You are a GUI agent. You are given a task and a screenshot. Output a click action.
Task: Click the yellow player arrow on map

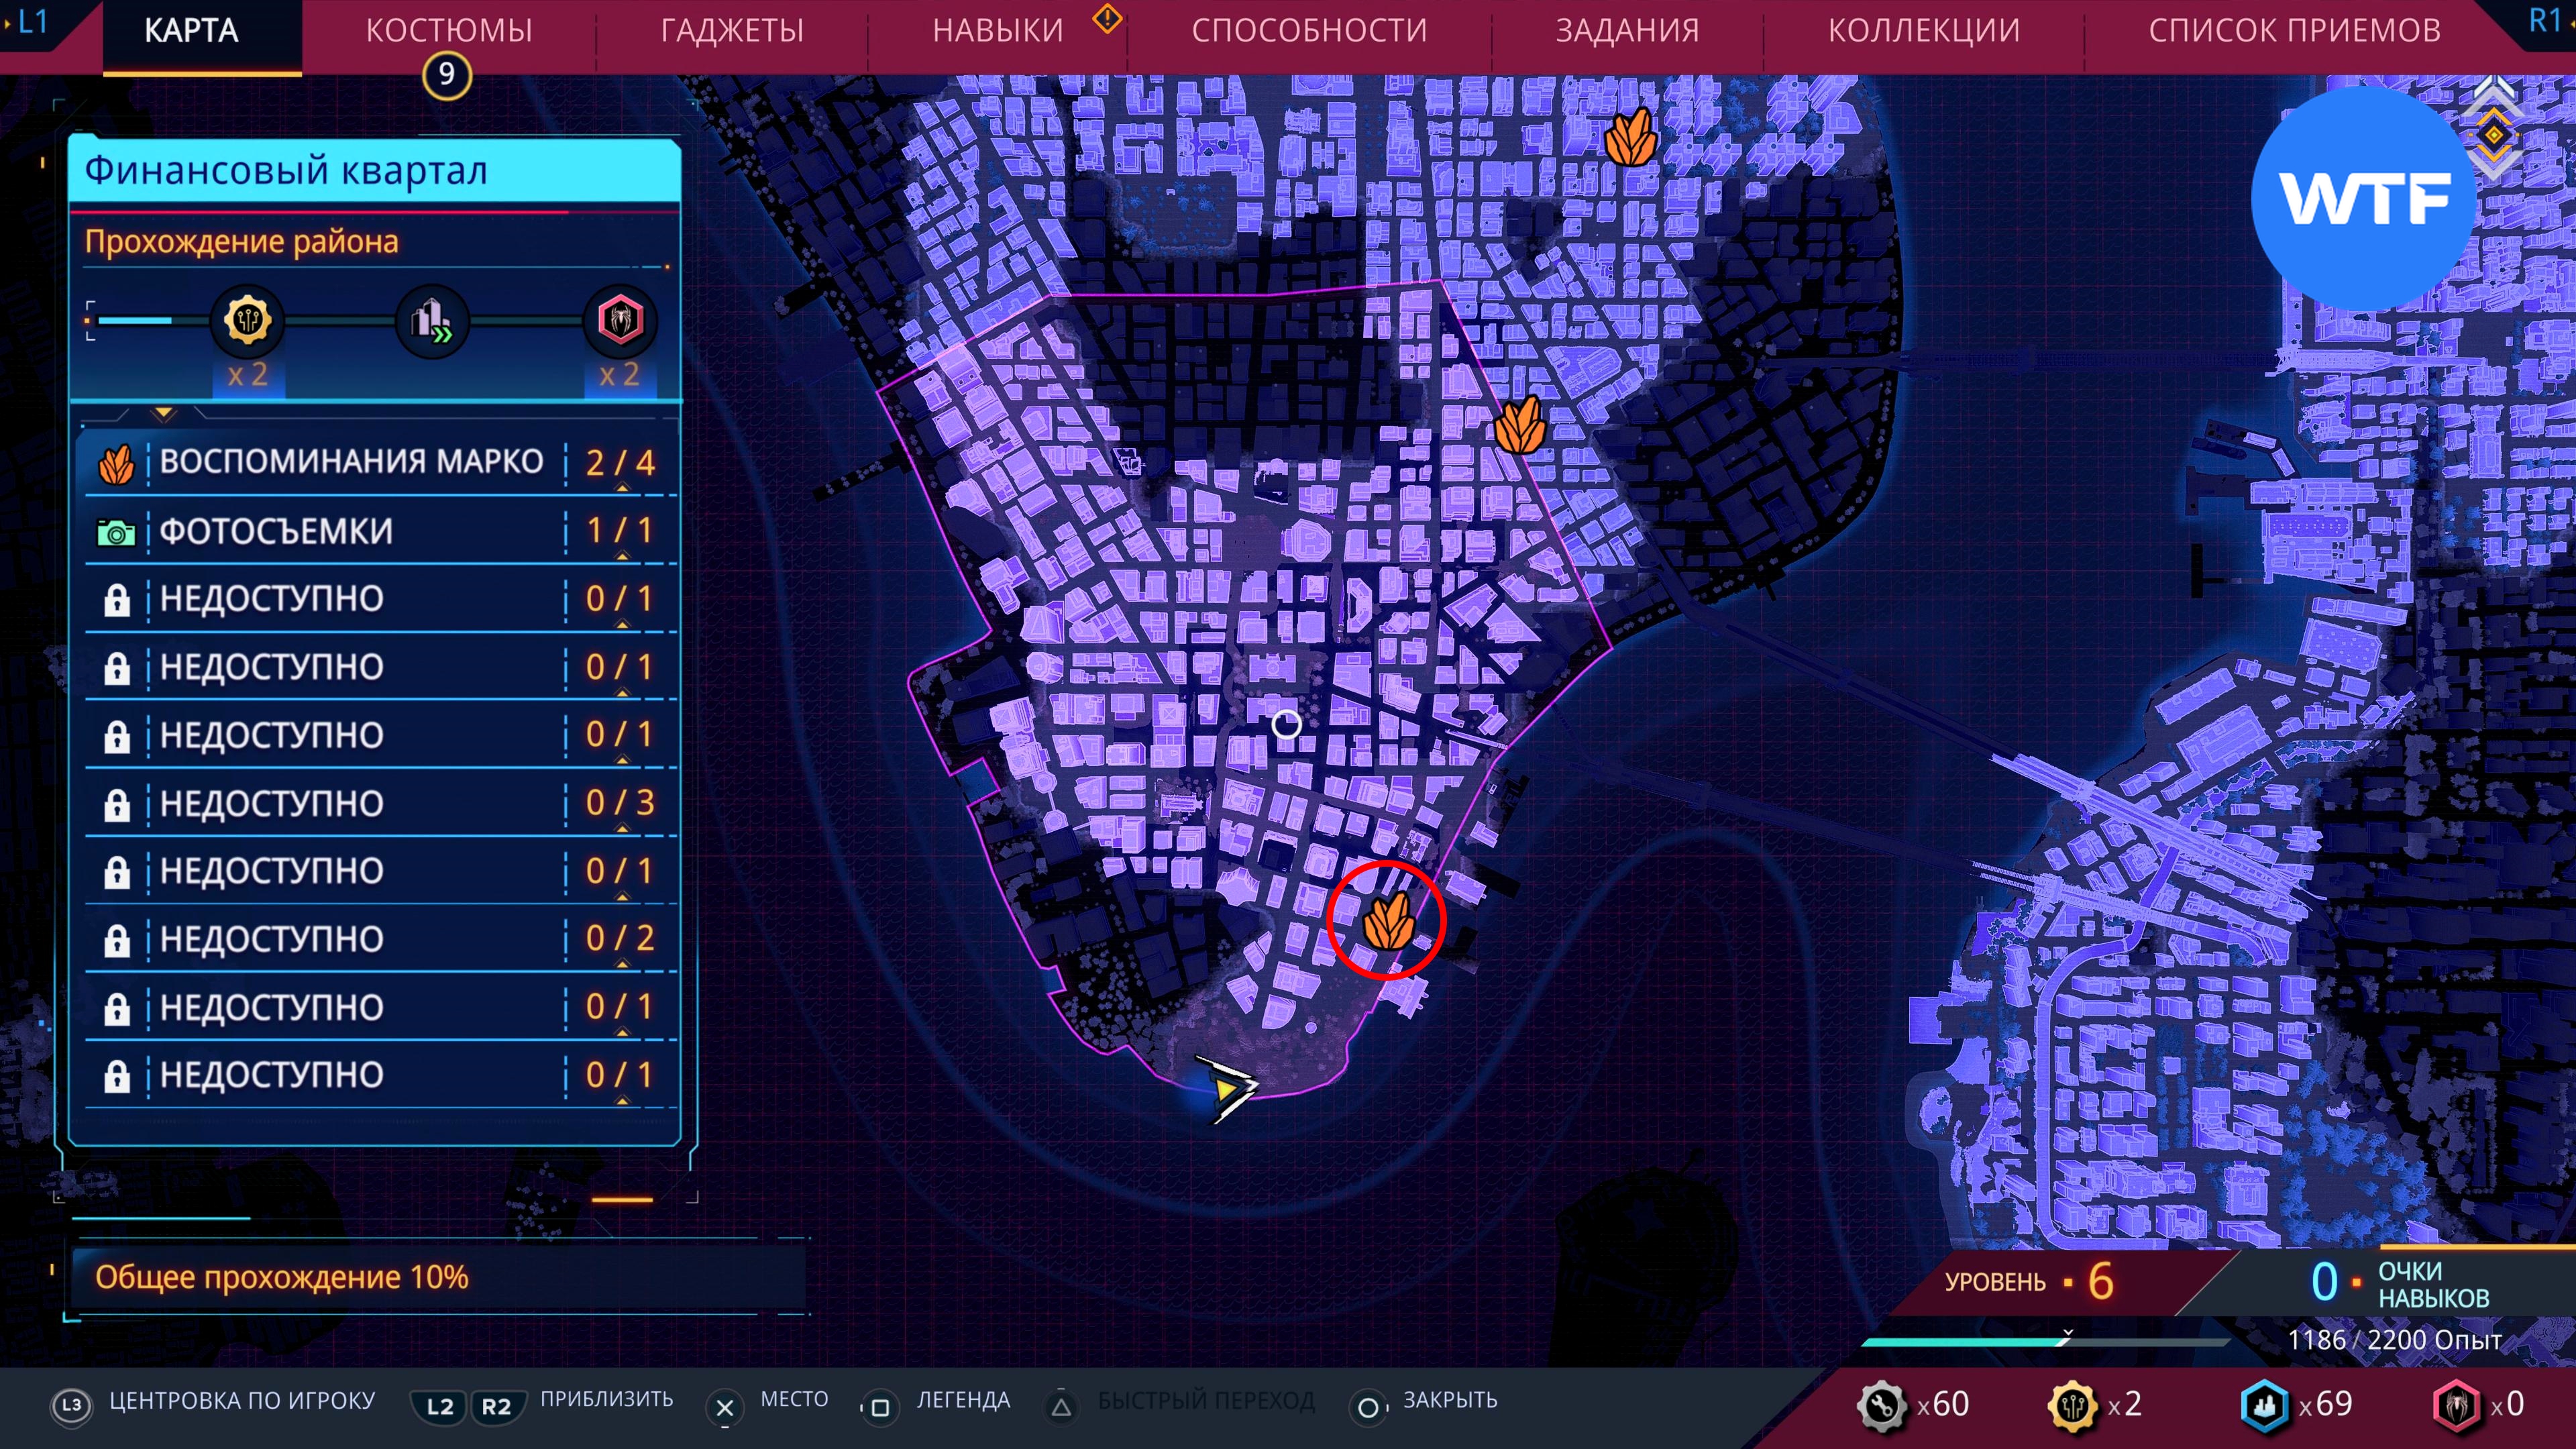point(1228,1088)
